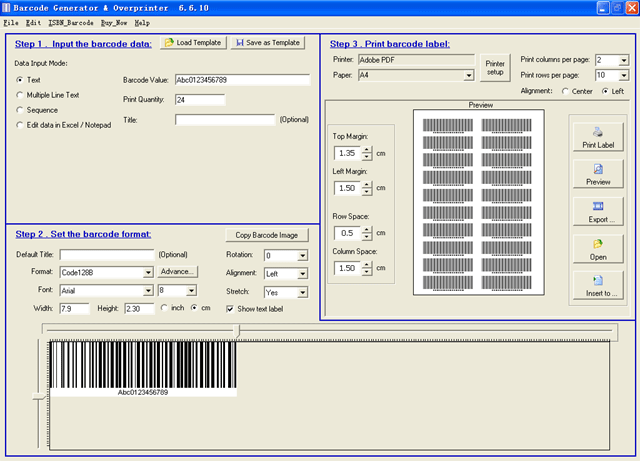Click the Top Margin value field

(x=348, y=153)
